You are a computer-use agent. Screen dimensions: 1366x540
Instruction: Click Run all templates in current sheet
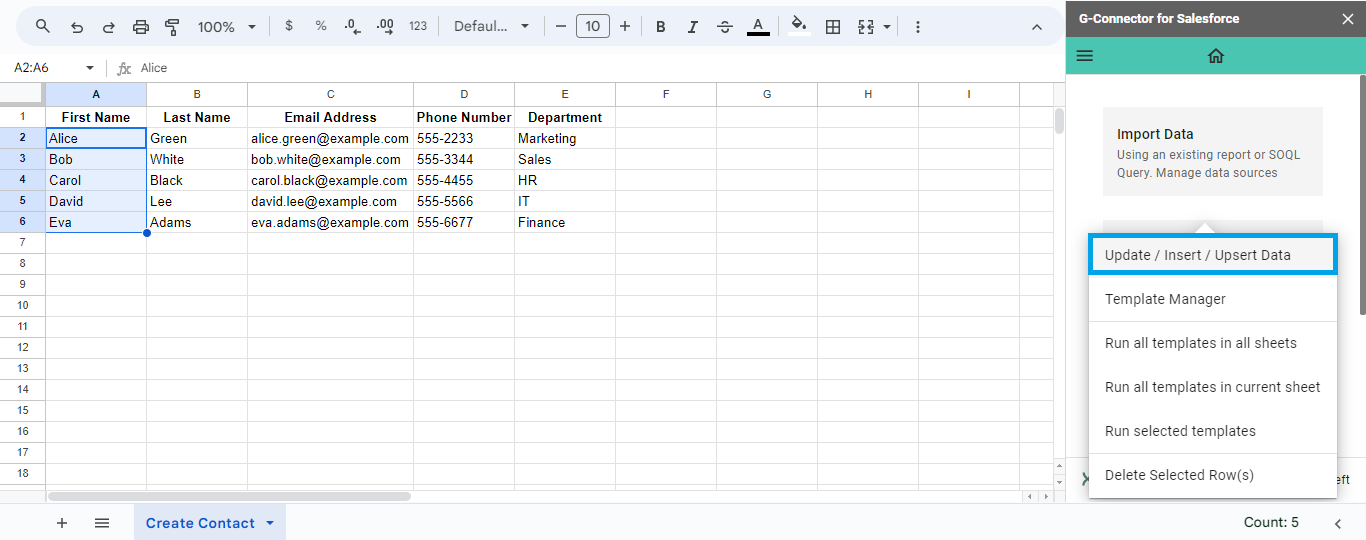coord(1212,387)
